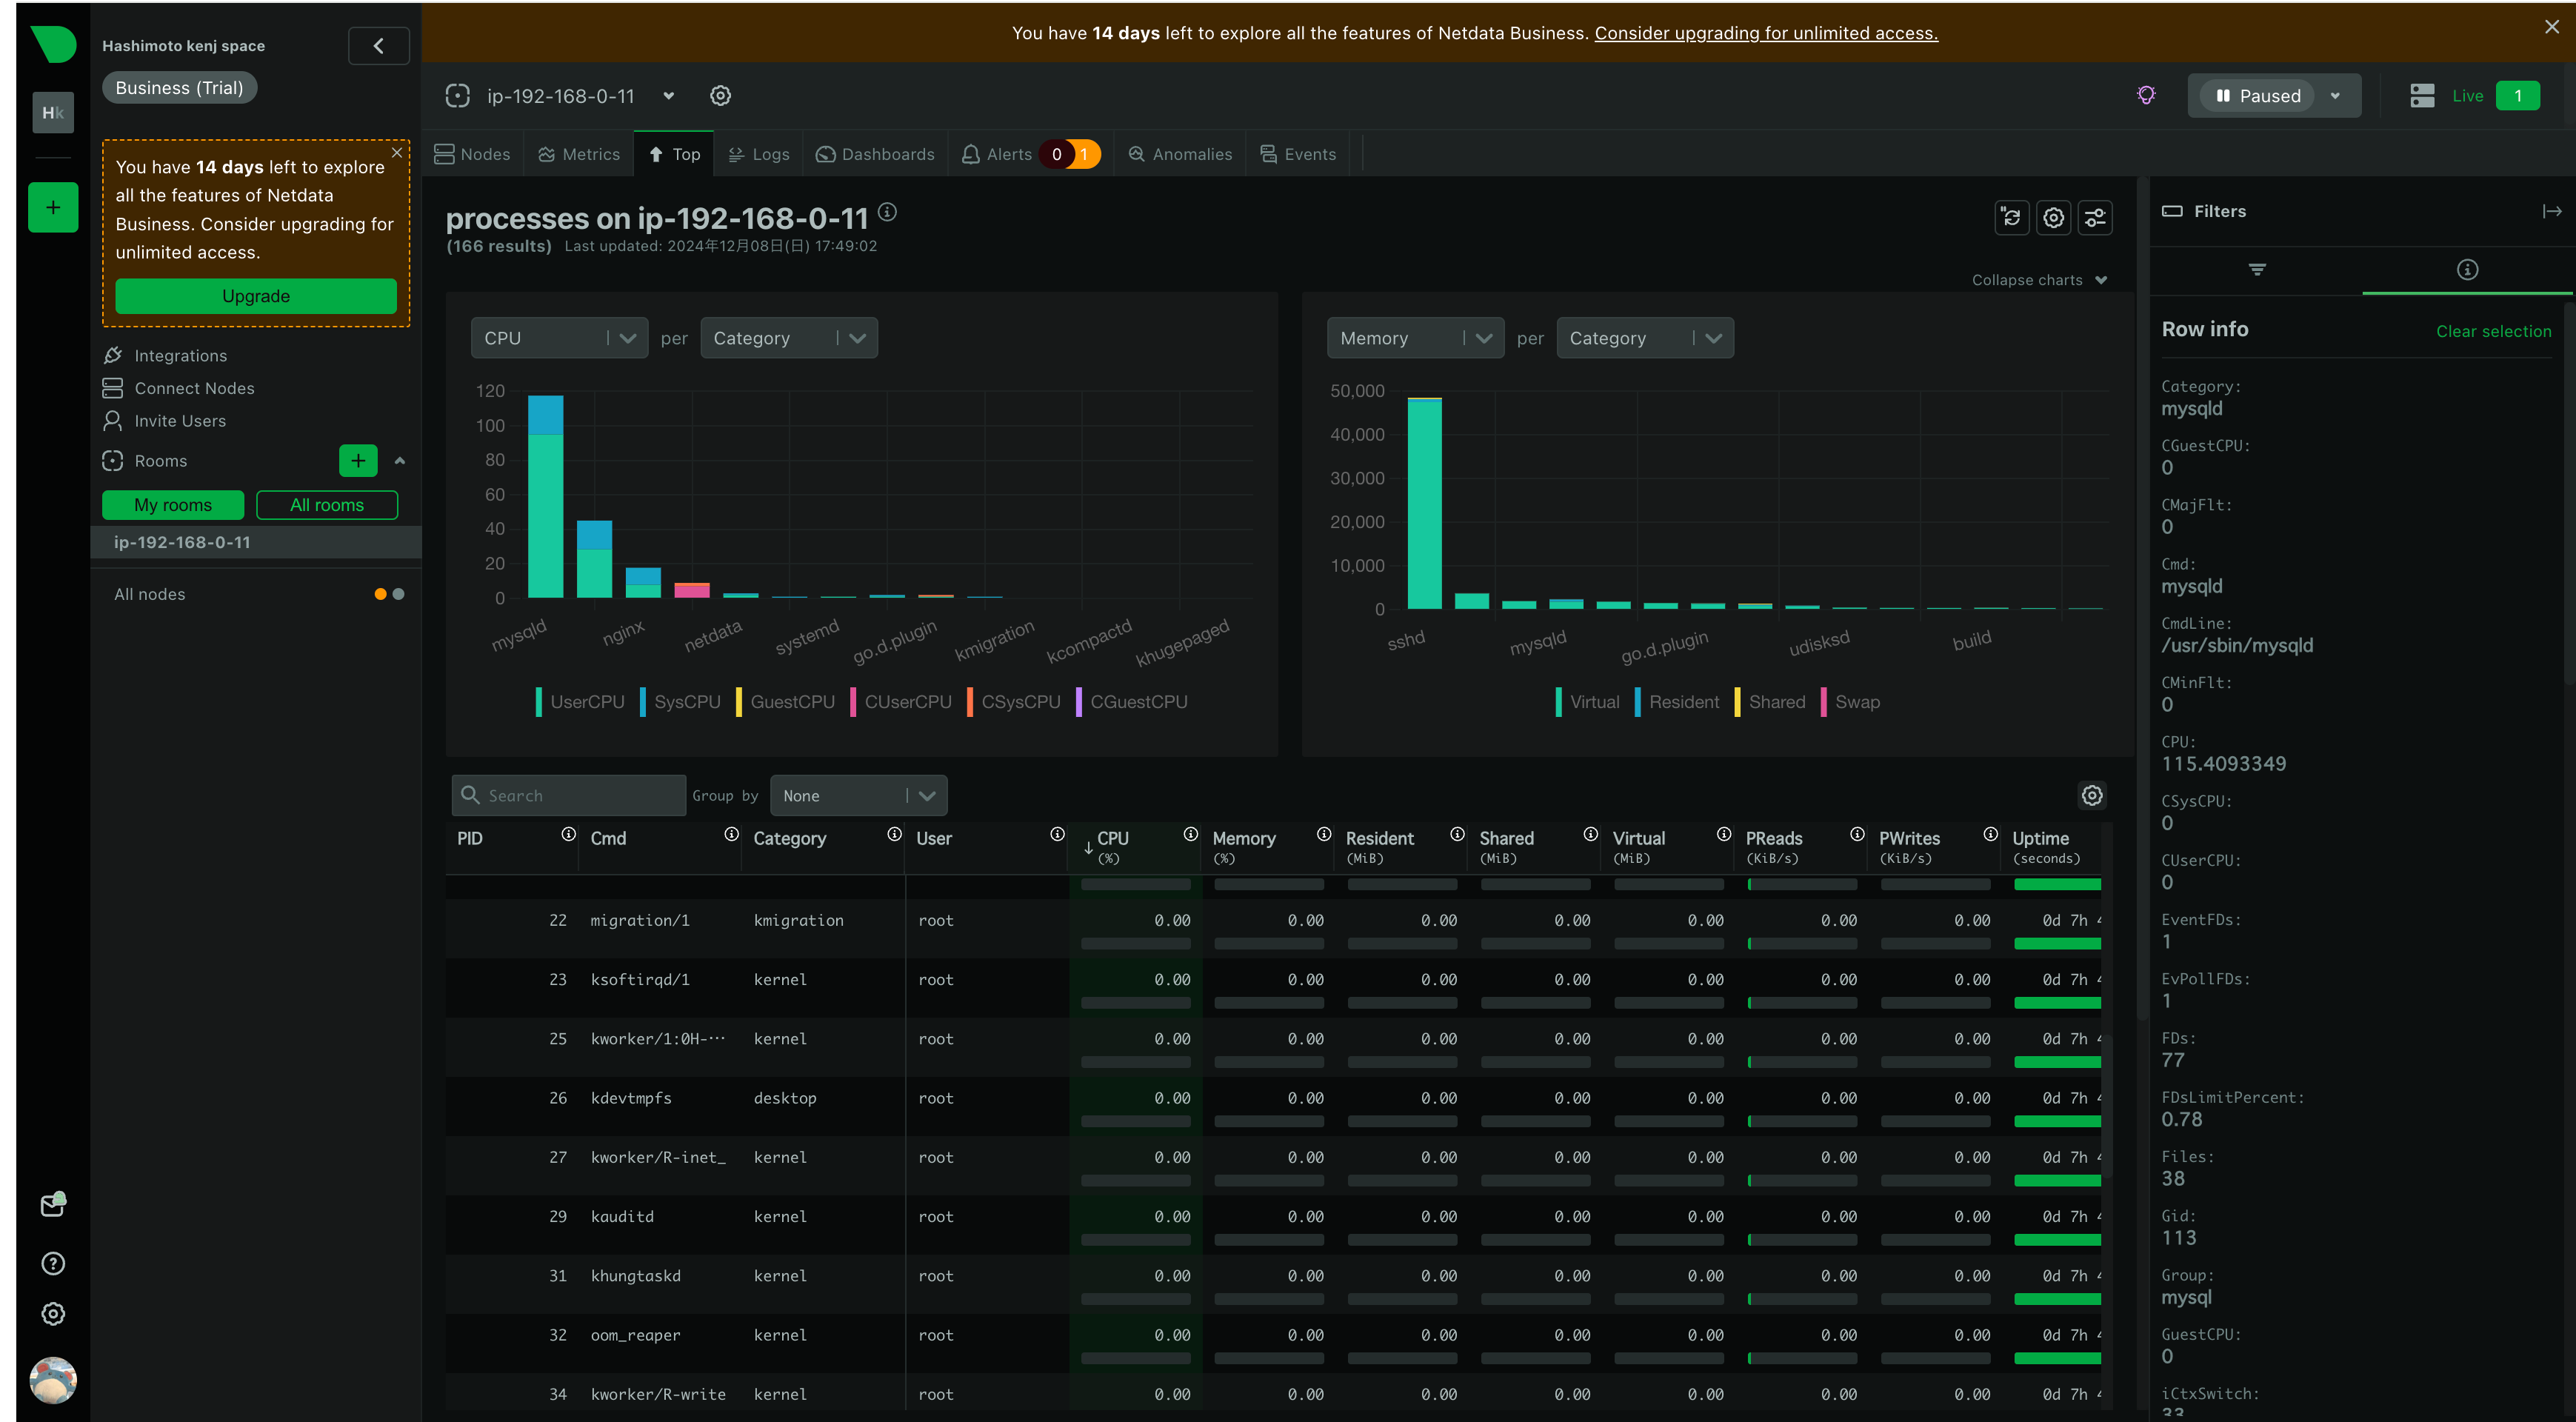Open the filter sliders icon near the processes title
This screenshot has width=2576, height=1422.
pos(2094,217)
